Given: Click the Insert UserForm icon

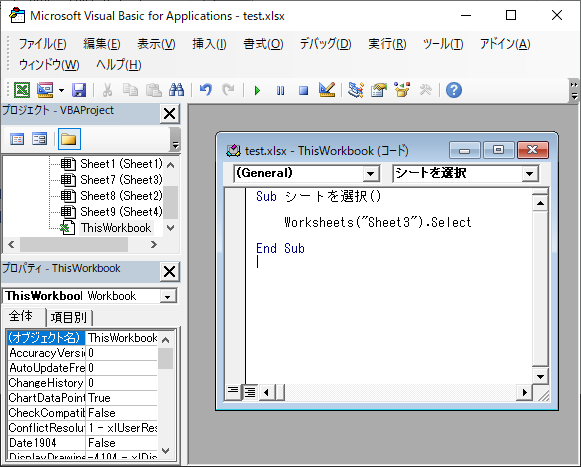Looking at the screenshot, I should click(45, 90).
